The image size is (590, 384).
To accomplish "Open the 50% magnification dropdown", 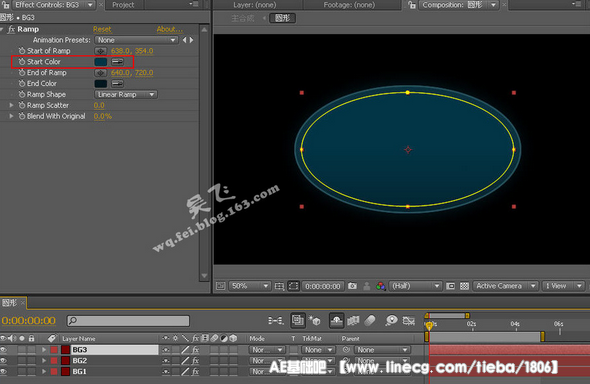I will tap(249, 286).
